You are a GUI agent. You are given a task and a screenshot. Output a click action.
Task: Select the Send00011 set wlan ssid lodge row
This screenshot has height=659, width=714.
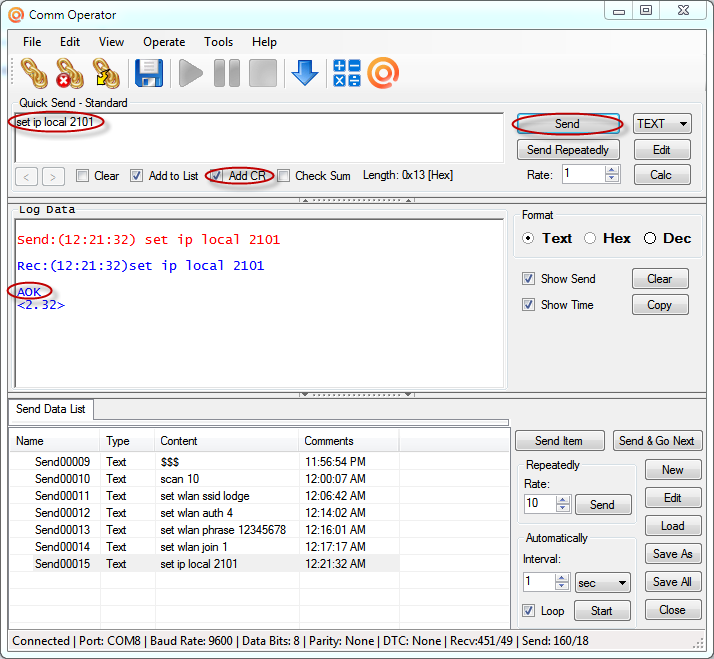coord(204,496)
